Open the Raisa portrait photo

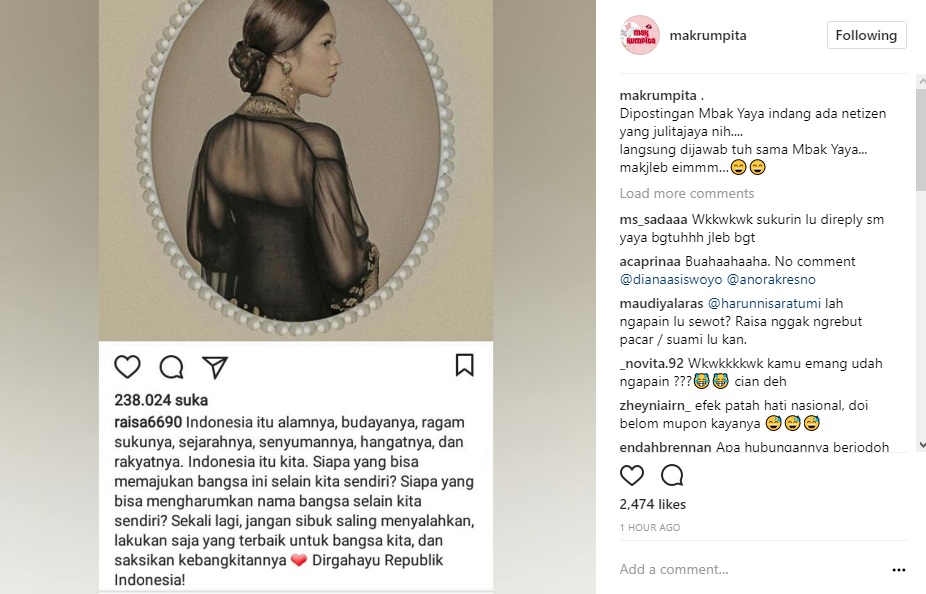296,170
